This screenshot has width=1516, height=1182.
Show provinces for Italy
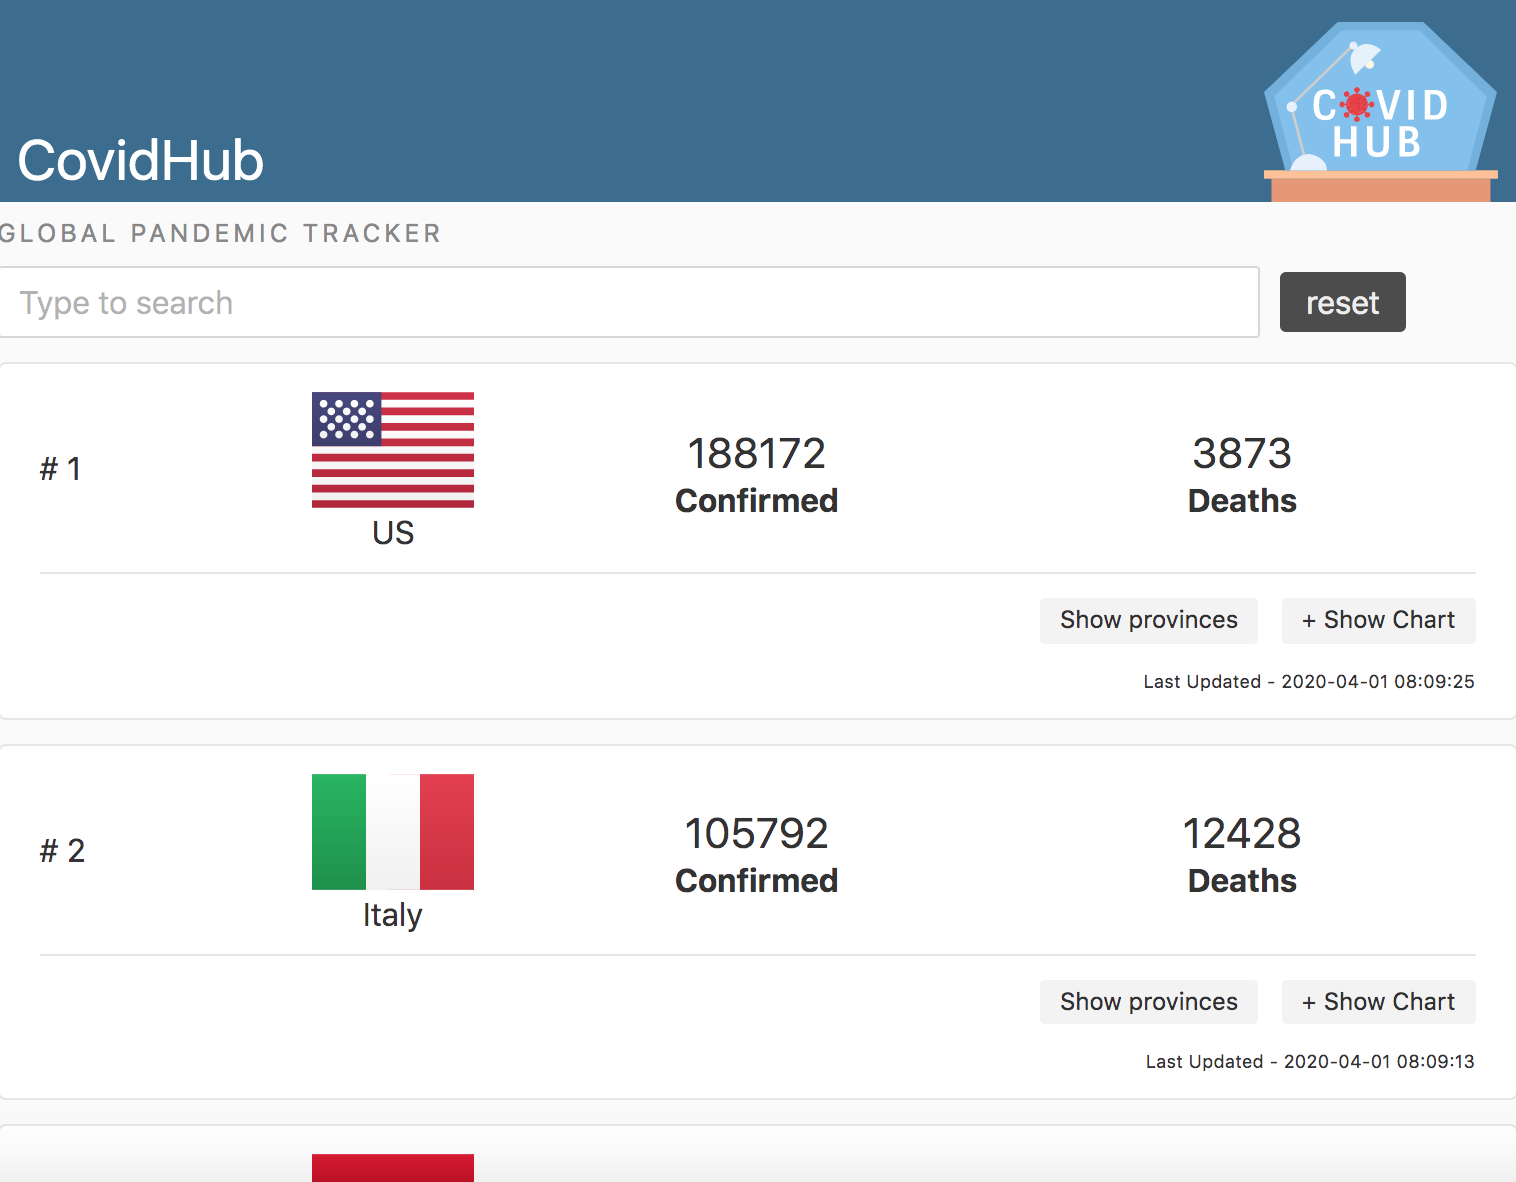tap(1149, 1002)
